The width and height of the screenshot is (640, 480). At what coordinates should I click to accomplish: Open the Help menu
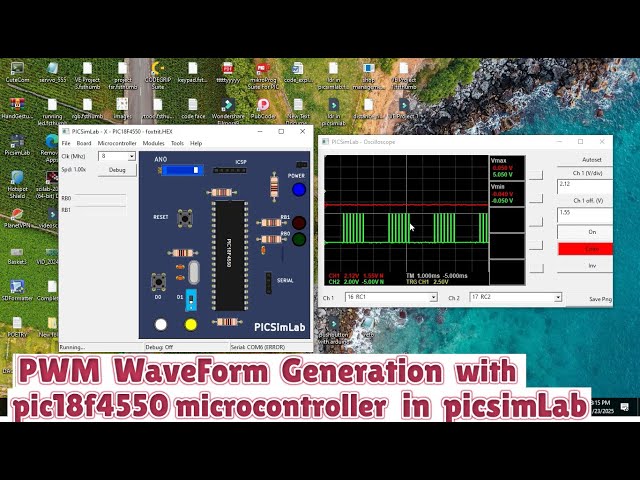pos(196,143)
